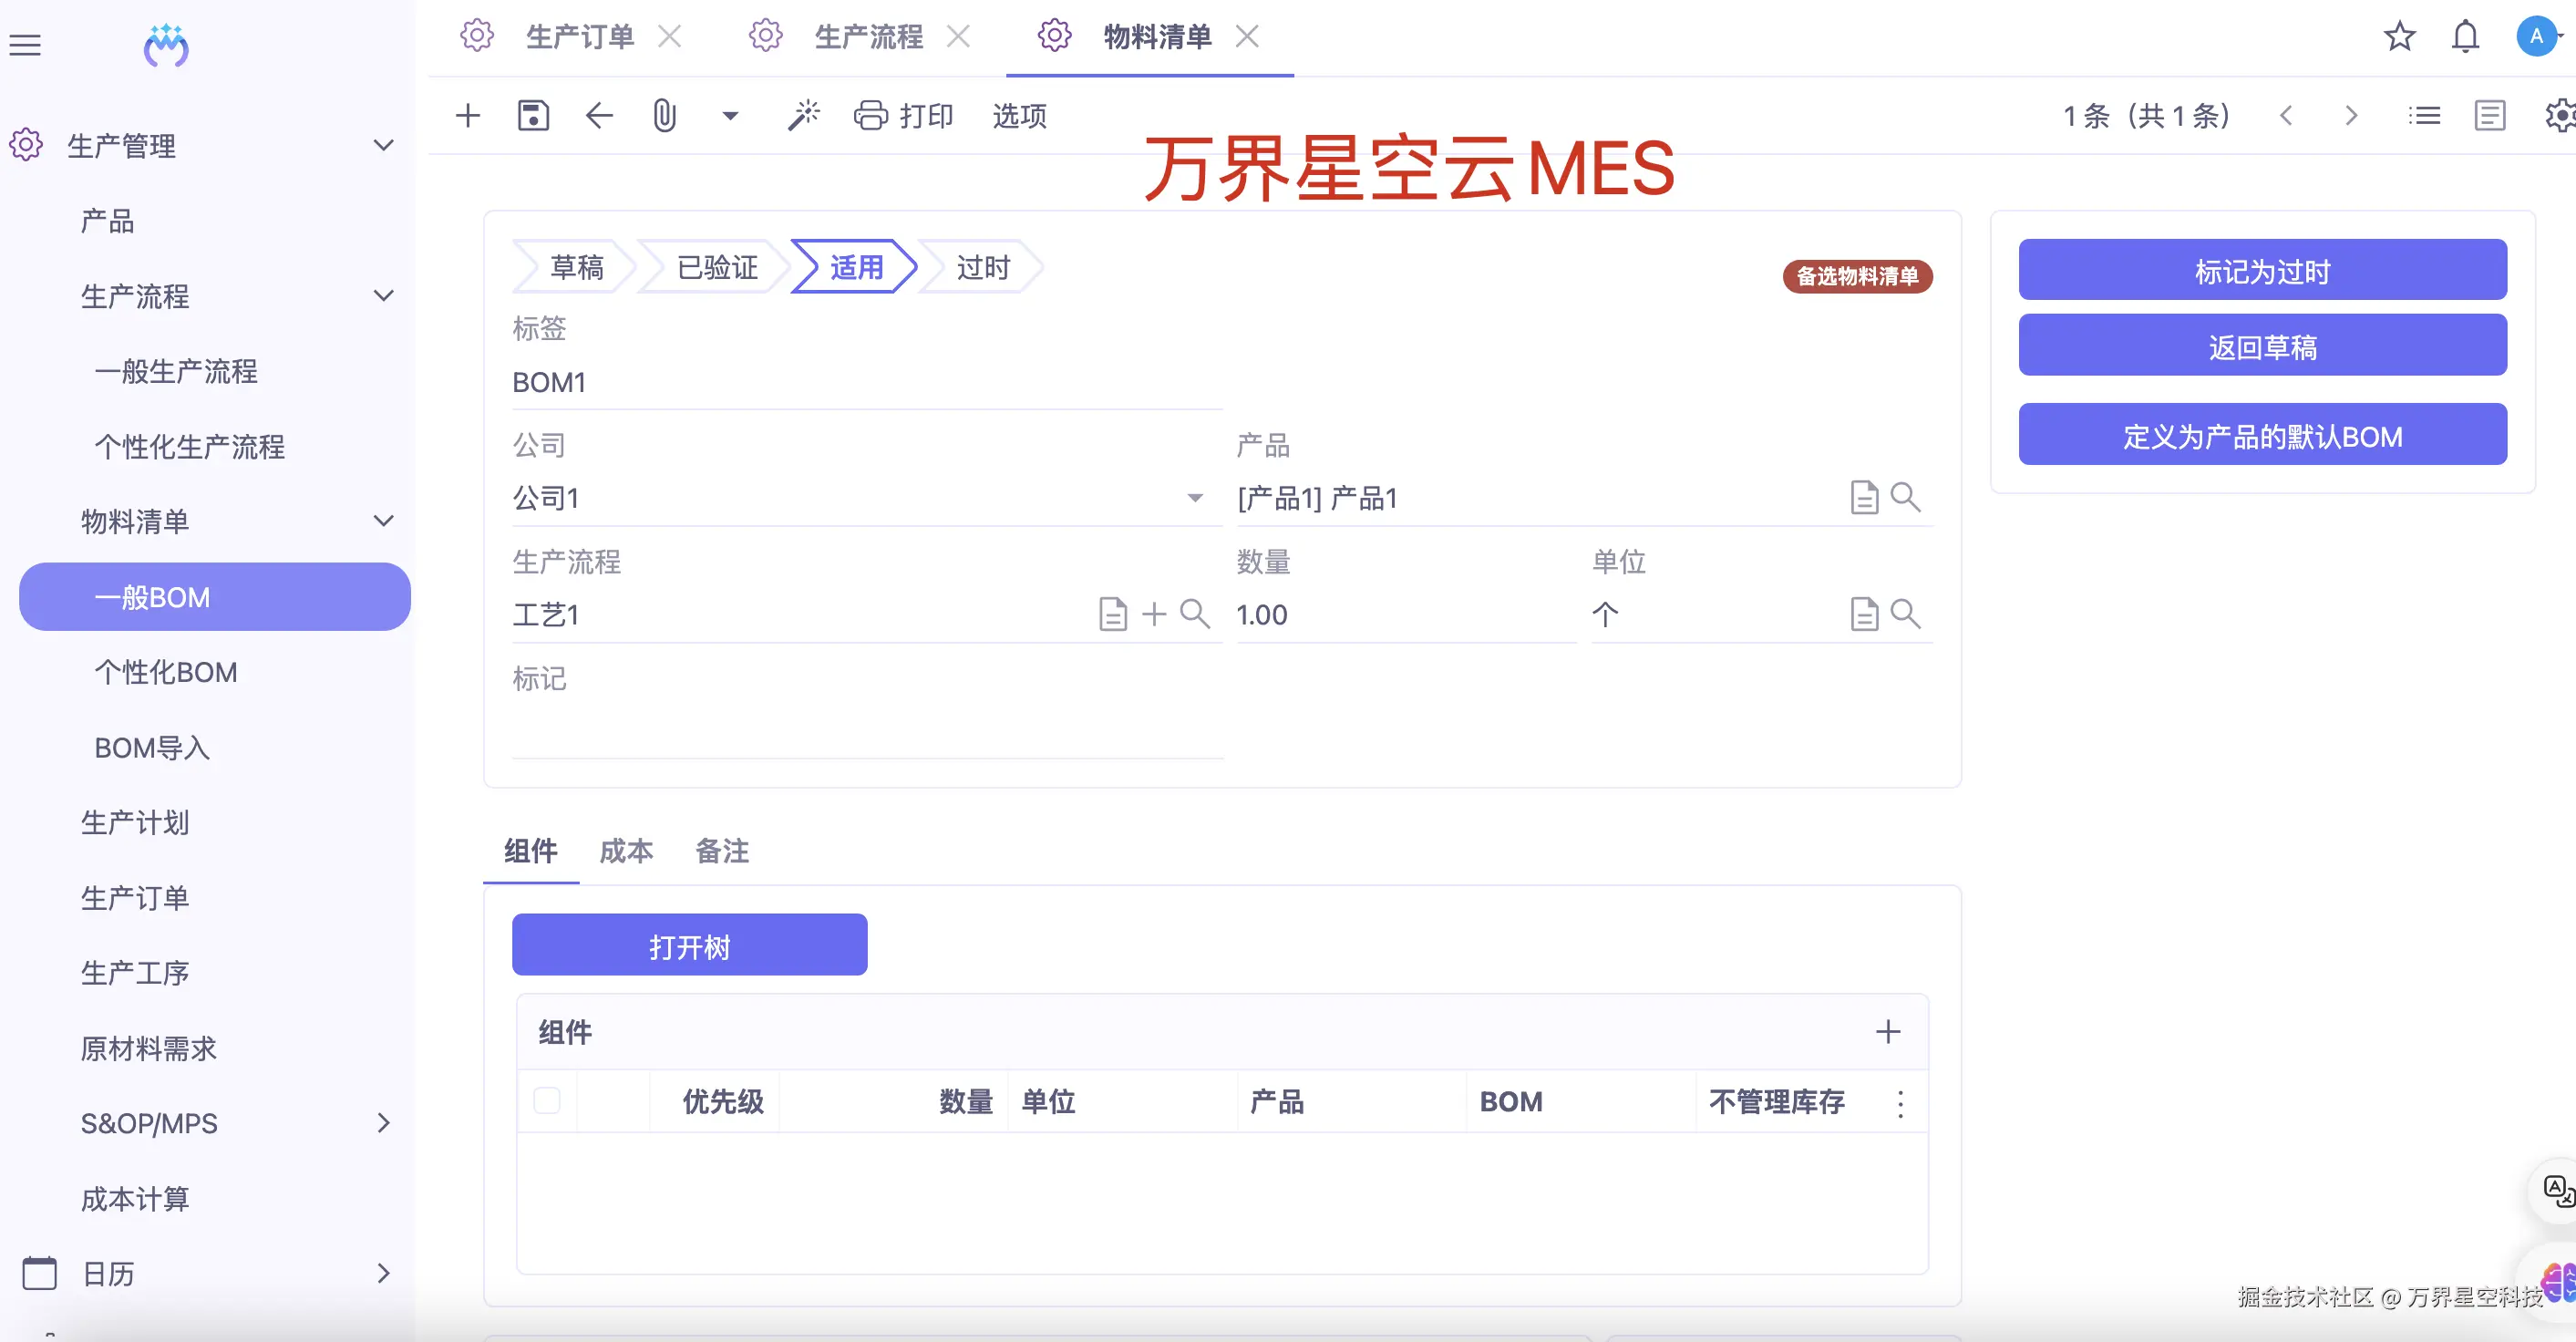Screen dimensions: 2576x1342
Task: Open the 公司 dropdown
Action: pyautogui.click(x=1194, y=497)
